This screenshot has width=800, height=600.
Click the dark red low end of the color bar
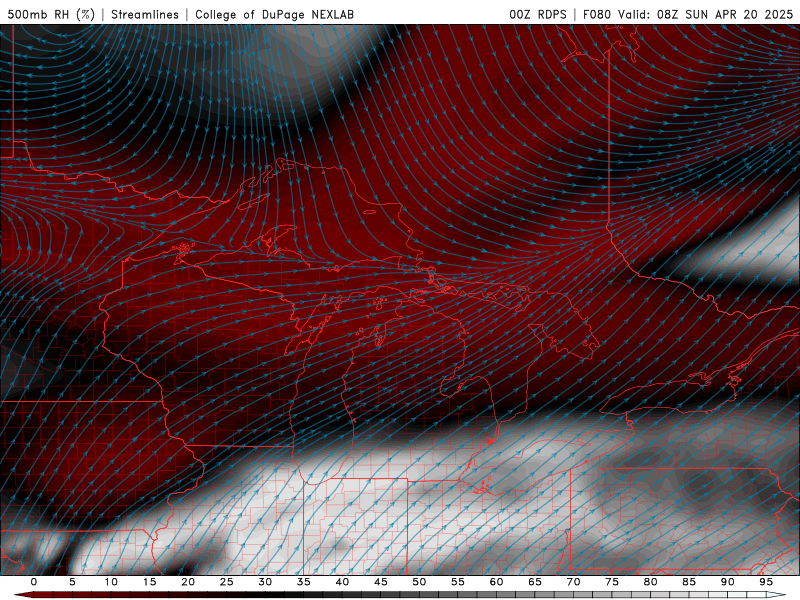coord(23,595)
